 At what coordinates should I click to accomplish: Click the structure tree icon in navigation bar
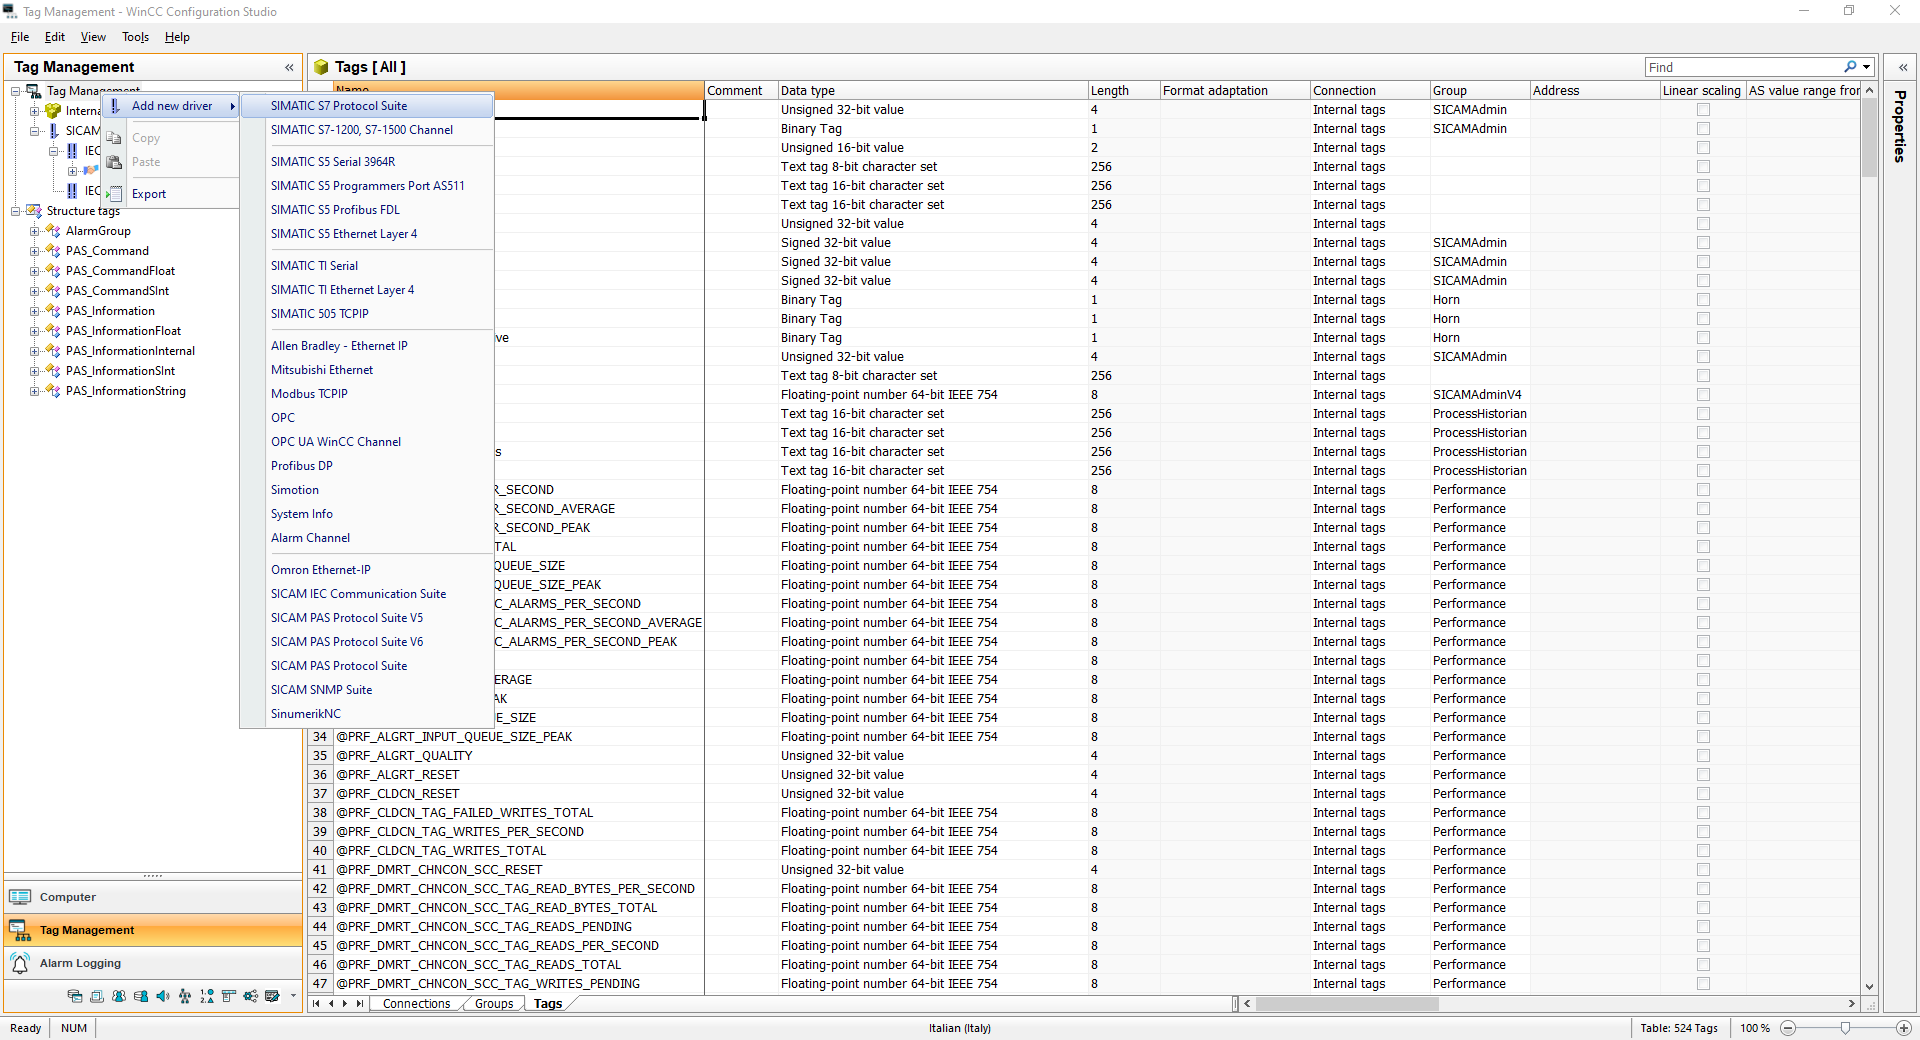pos(185,996)
